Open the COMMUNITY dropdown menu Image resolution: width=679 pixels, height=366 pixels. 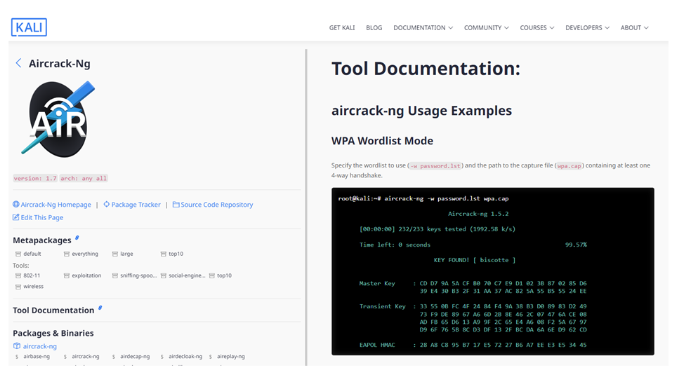coord(486,28)
